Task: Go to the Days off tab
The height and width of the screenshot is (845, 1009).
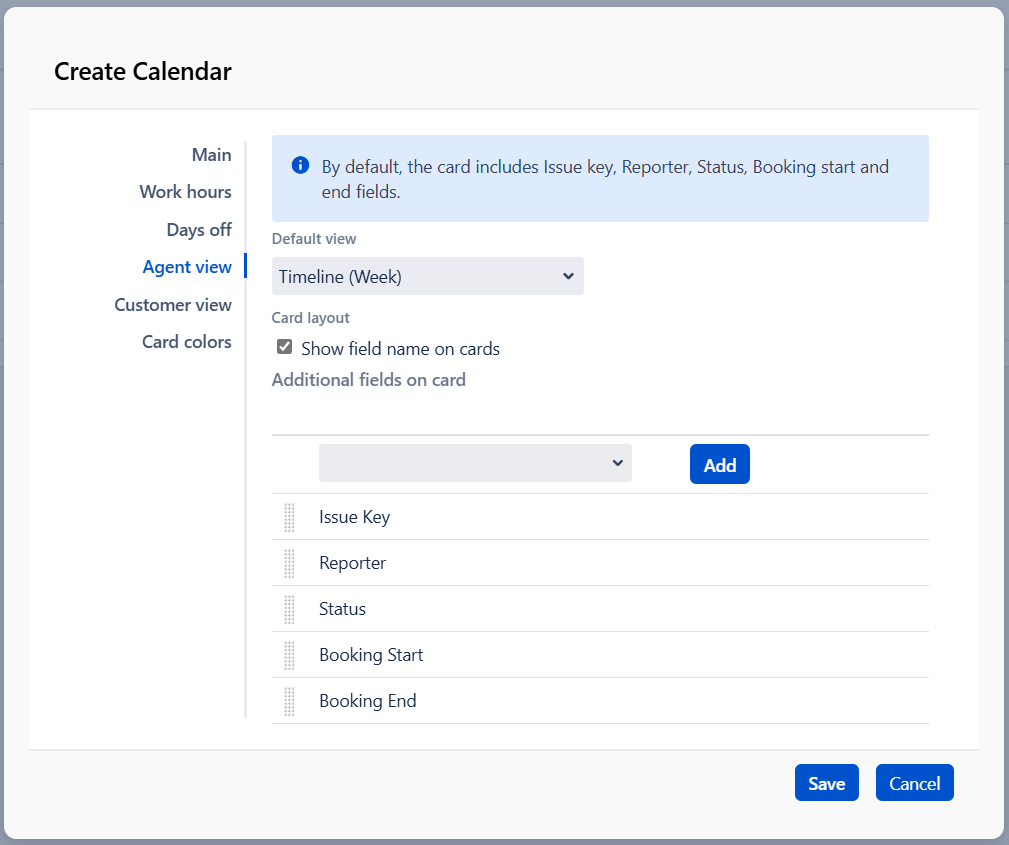Action: coord(199,230)
